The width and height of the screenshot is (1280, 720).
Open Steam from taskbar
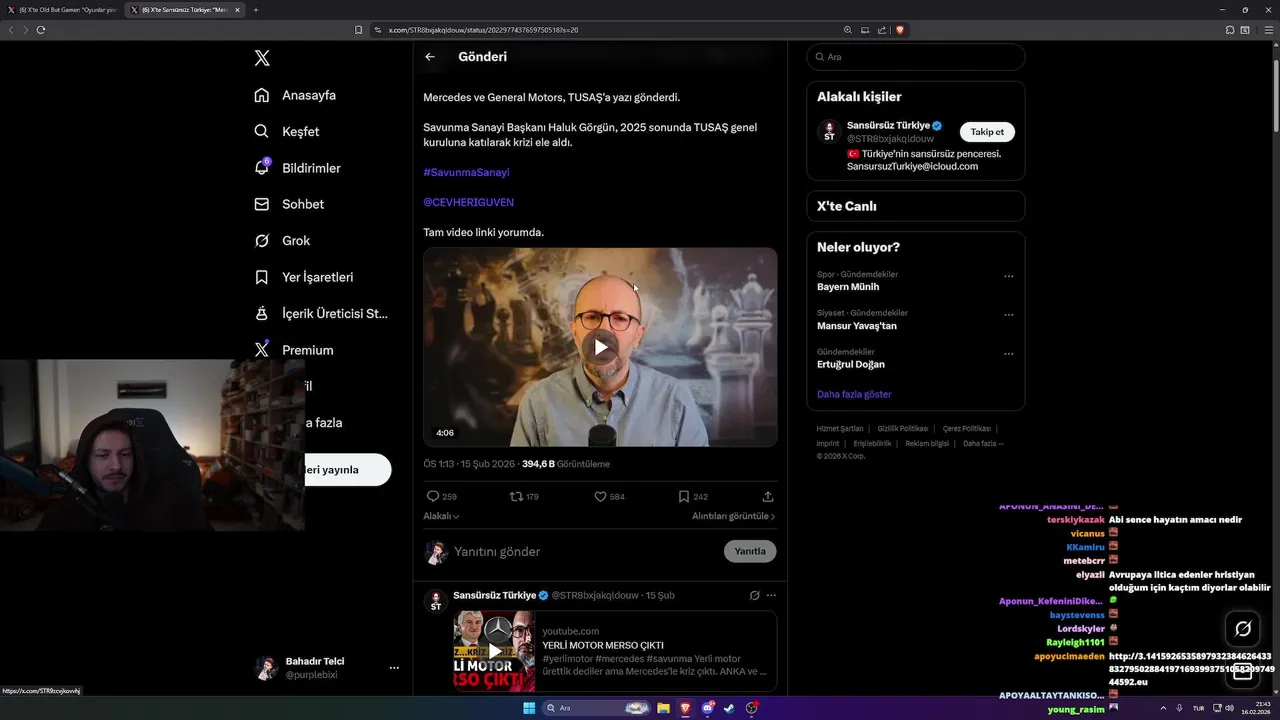click(729, 708)
